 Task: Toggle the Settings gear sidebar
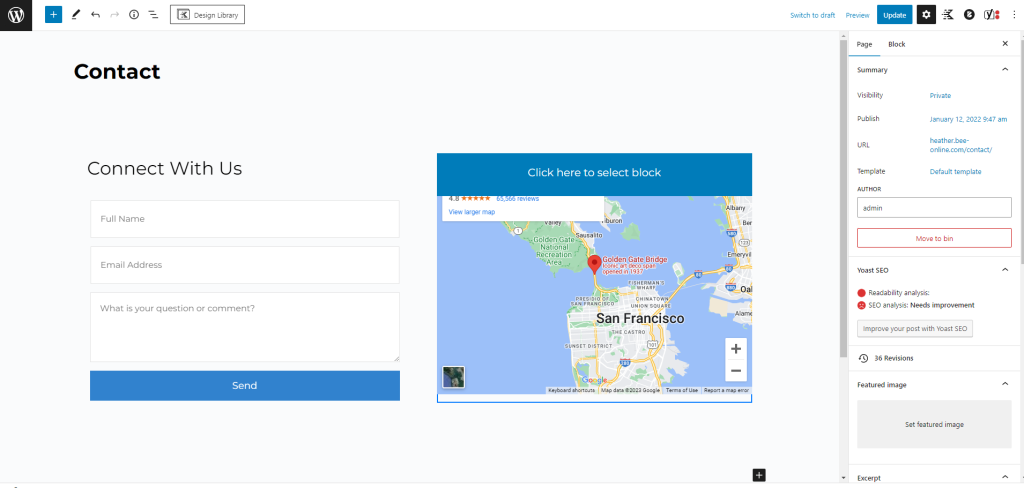coord(926,15)
